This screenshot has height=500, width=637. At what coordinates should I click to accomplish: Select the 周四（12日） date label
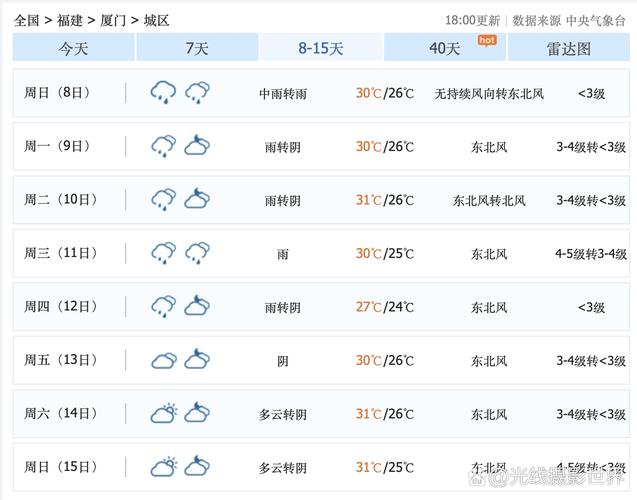pos(61,307)
